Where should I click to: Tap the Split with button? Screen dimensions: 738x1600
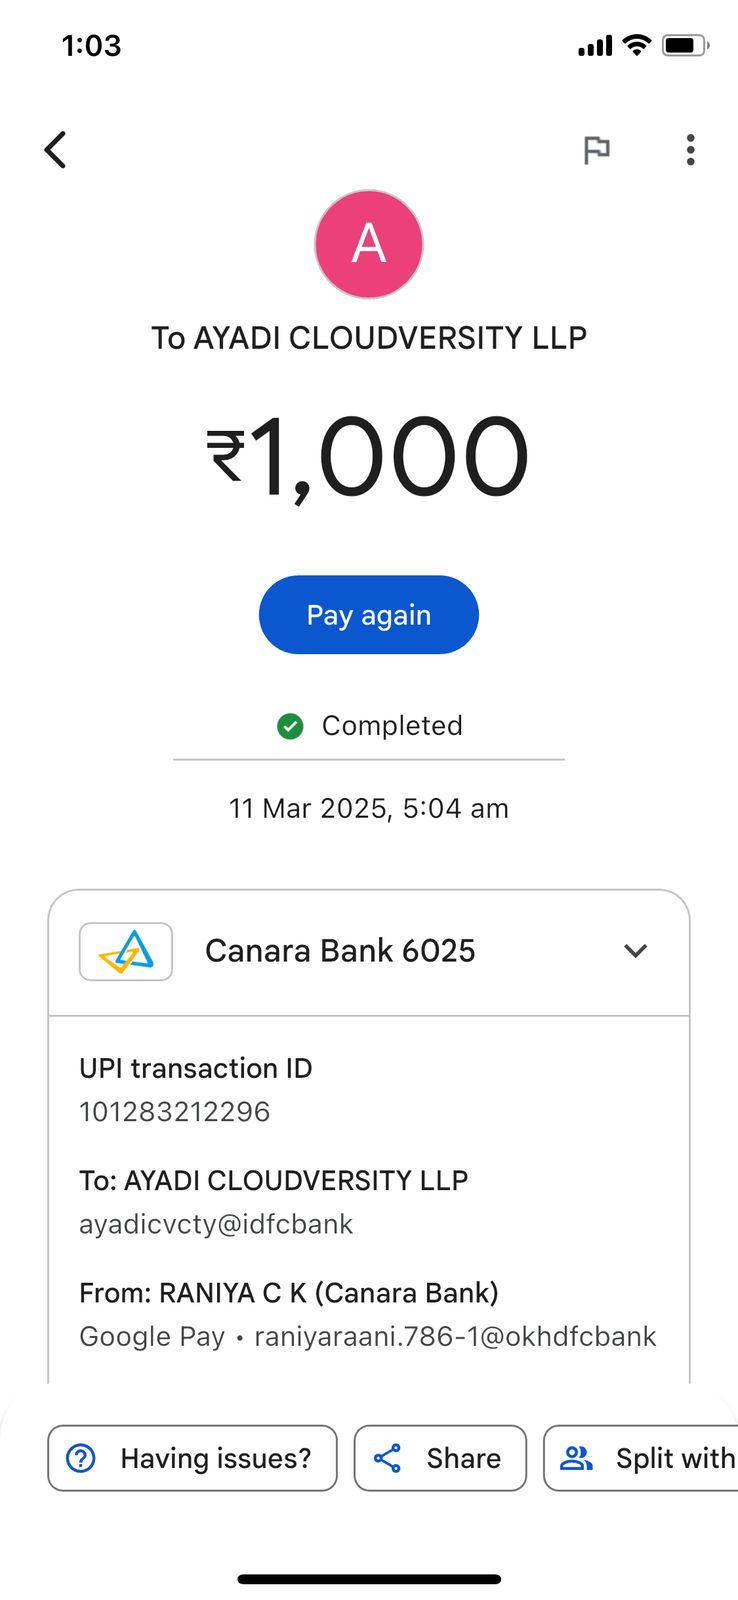pos(674,1458)
